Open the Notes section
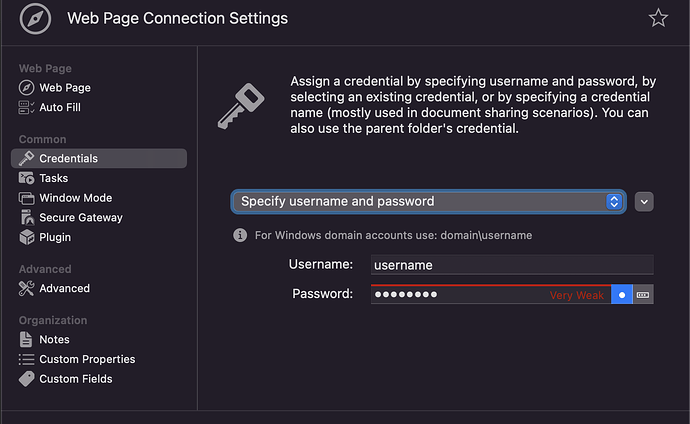The image size is (690, 424). click(x=54, y=340)
